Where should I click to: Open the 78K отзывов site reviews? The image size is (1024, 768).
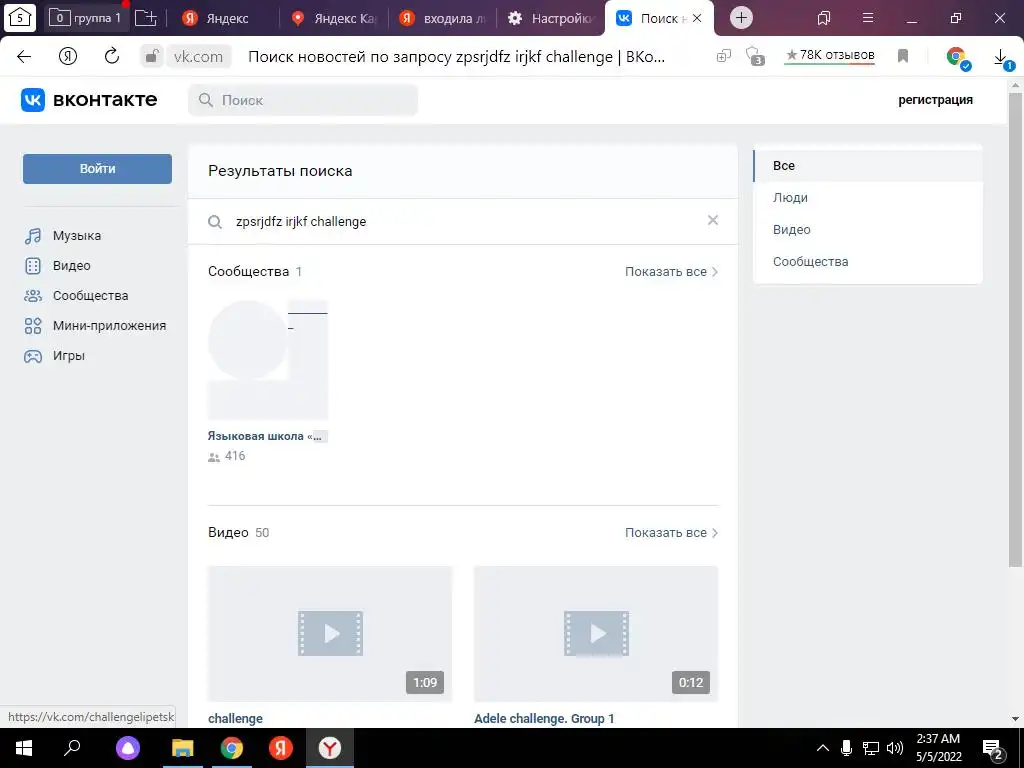coord(830,56)
